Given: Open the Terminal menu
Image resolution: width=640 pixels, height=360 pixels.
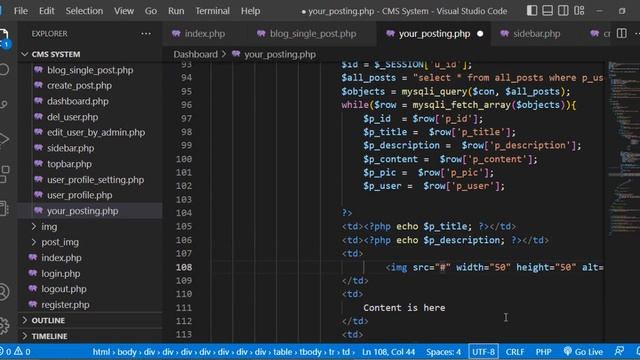Looking at the screenshot, I should [x=212, y=11].
